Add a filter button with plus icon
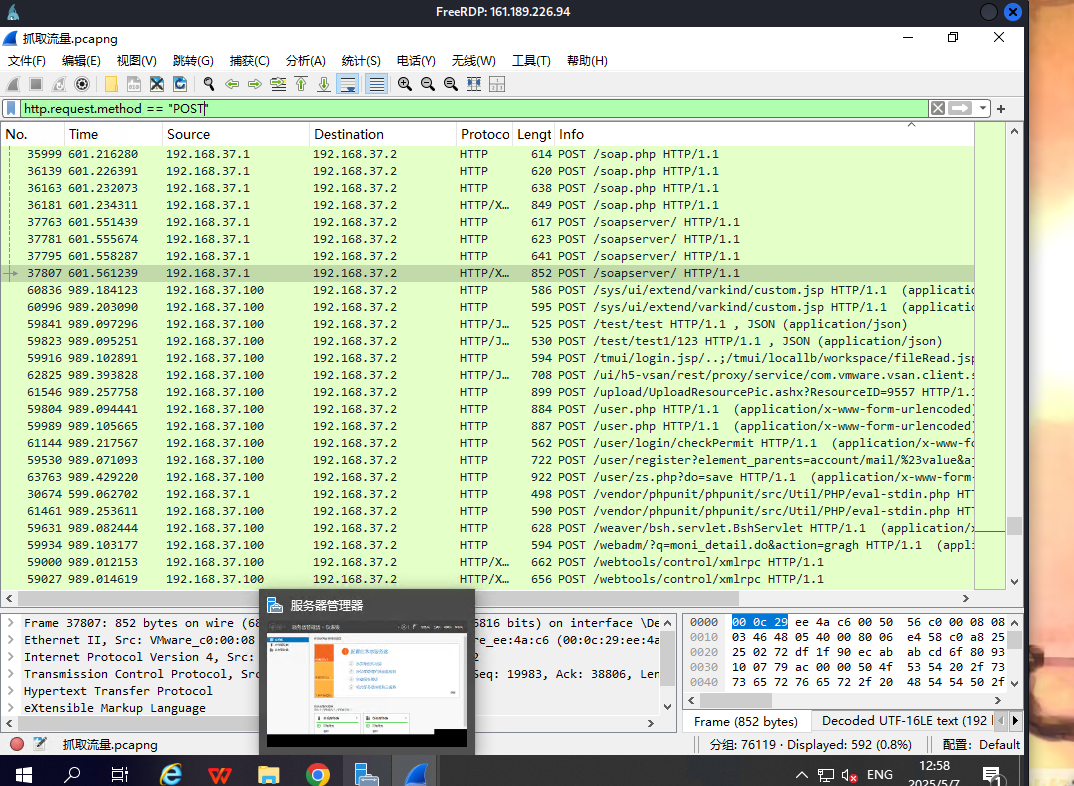The height and width of the screenshot is (786, 1074). pos(1001,108)
